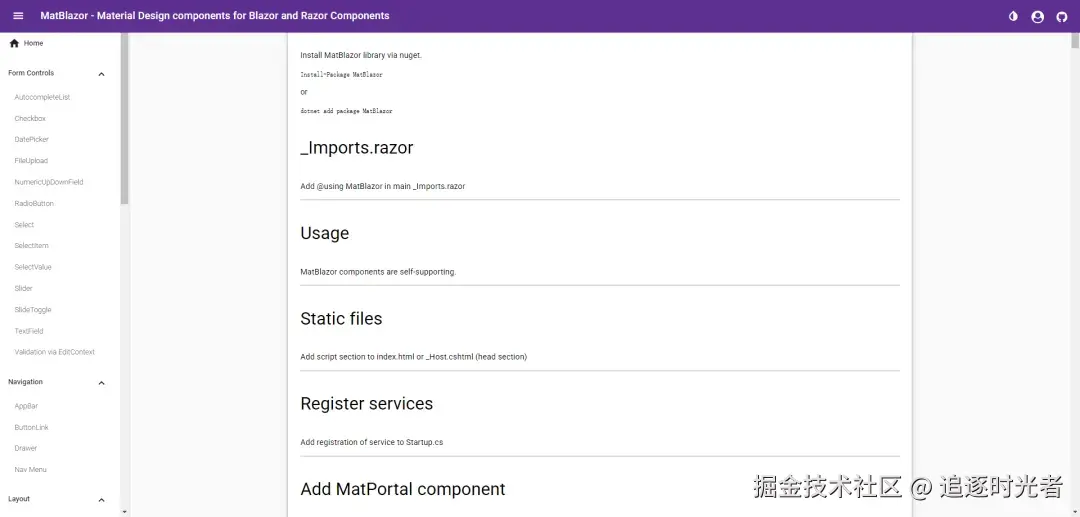Click the dotnet add package MatBlazor text
Viewport: 1080px width, 517px height.
(346, 111)
